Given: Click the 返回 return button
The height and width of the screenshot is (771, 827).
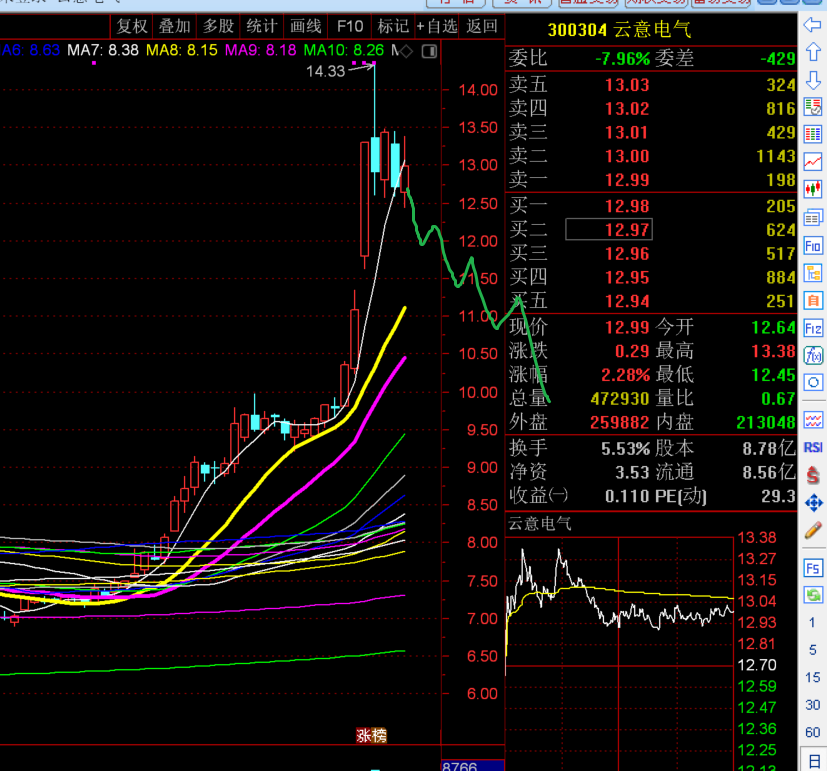Looking at the screenshot, I should [482, 26].
